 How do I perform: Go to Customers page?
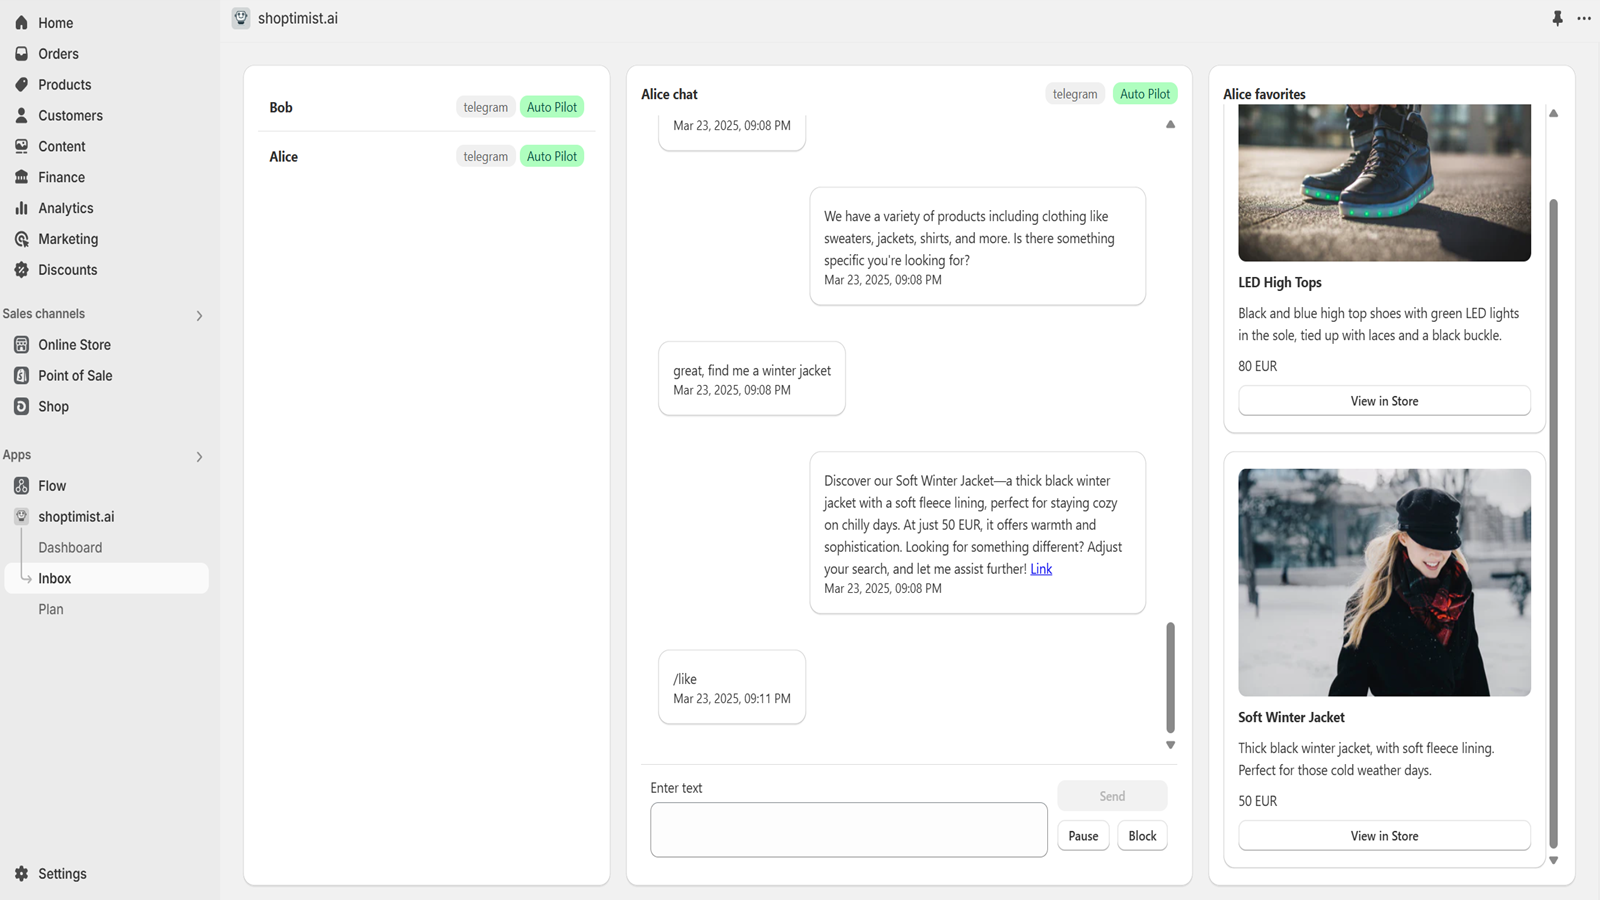[x=70, y=116]
